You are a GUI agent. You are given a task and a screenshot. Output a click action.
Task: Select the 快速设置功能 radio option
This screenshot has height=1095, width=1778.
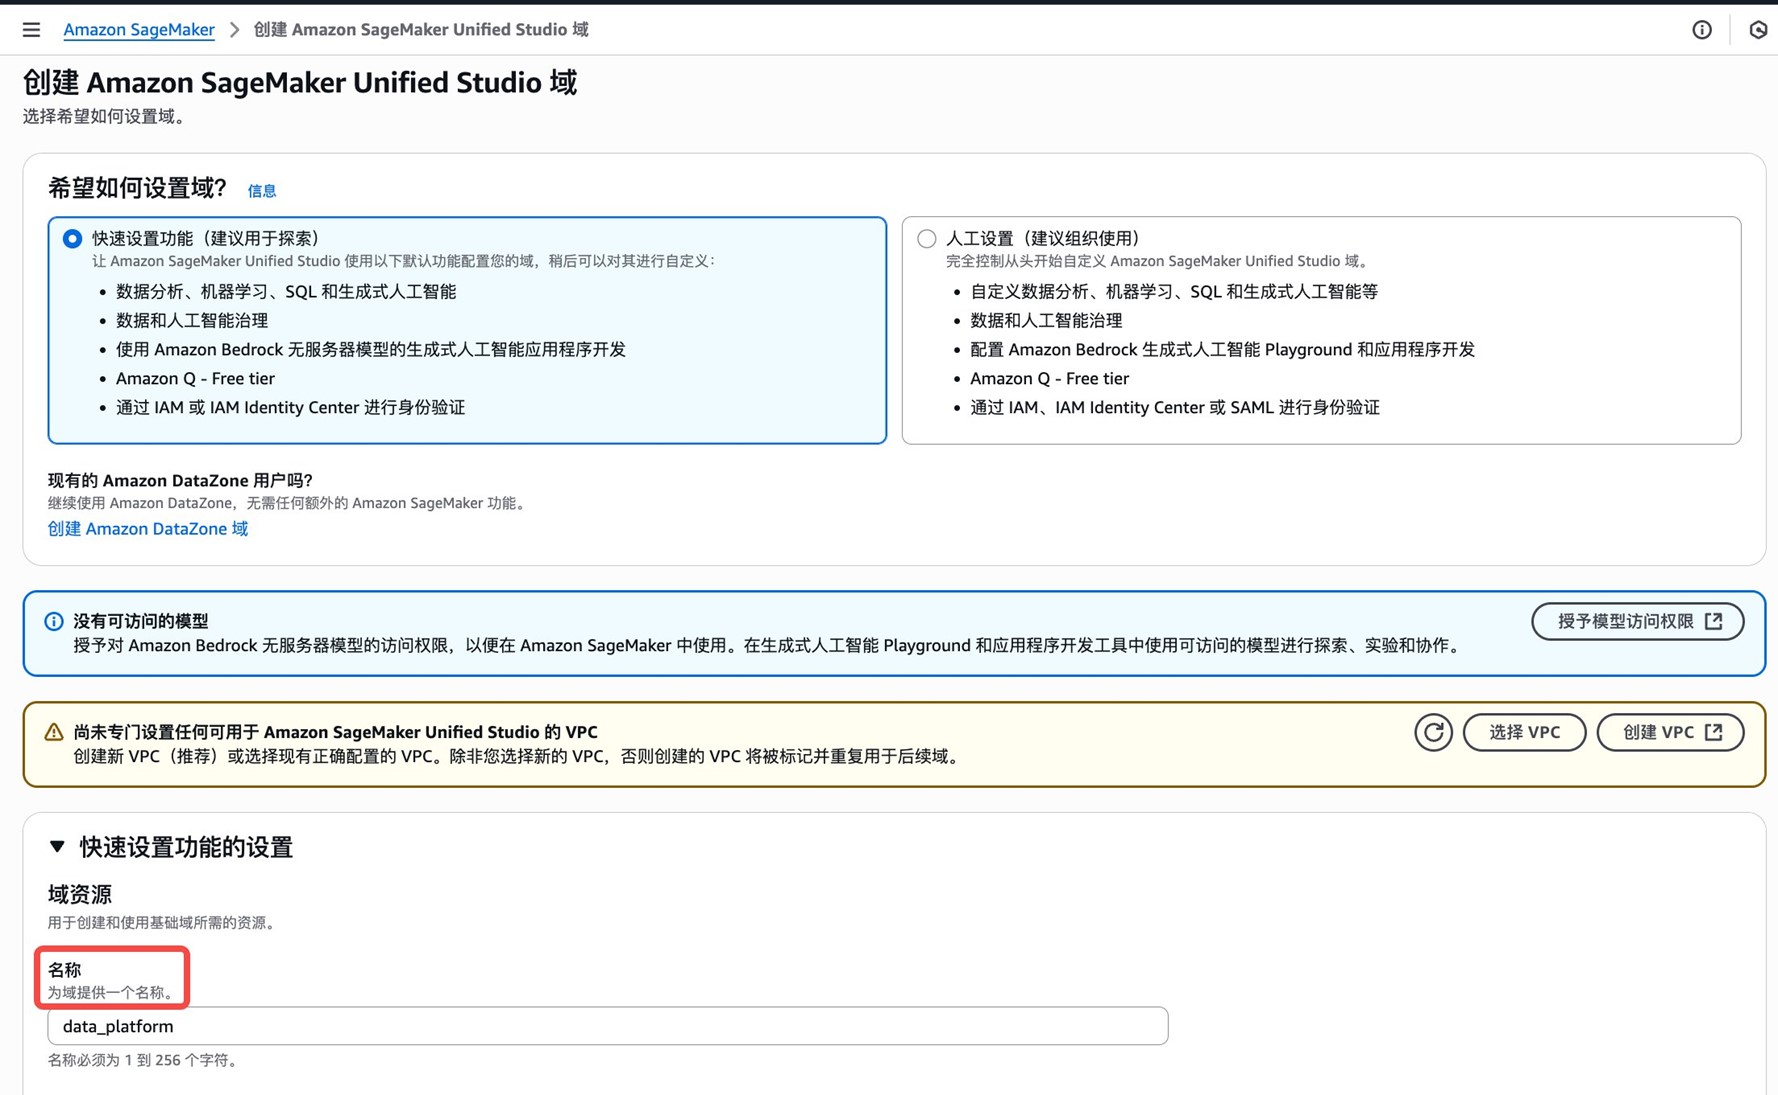click(72, 239)
